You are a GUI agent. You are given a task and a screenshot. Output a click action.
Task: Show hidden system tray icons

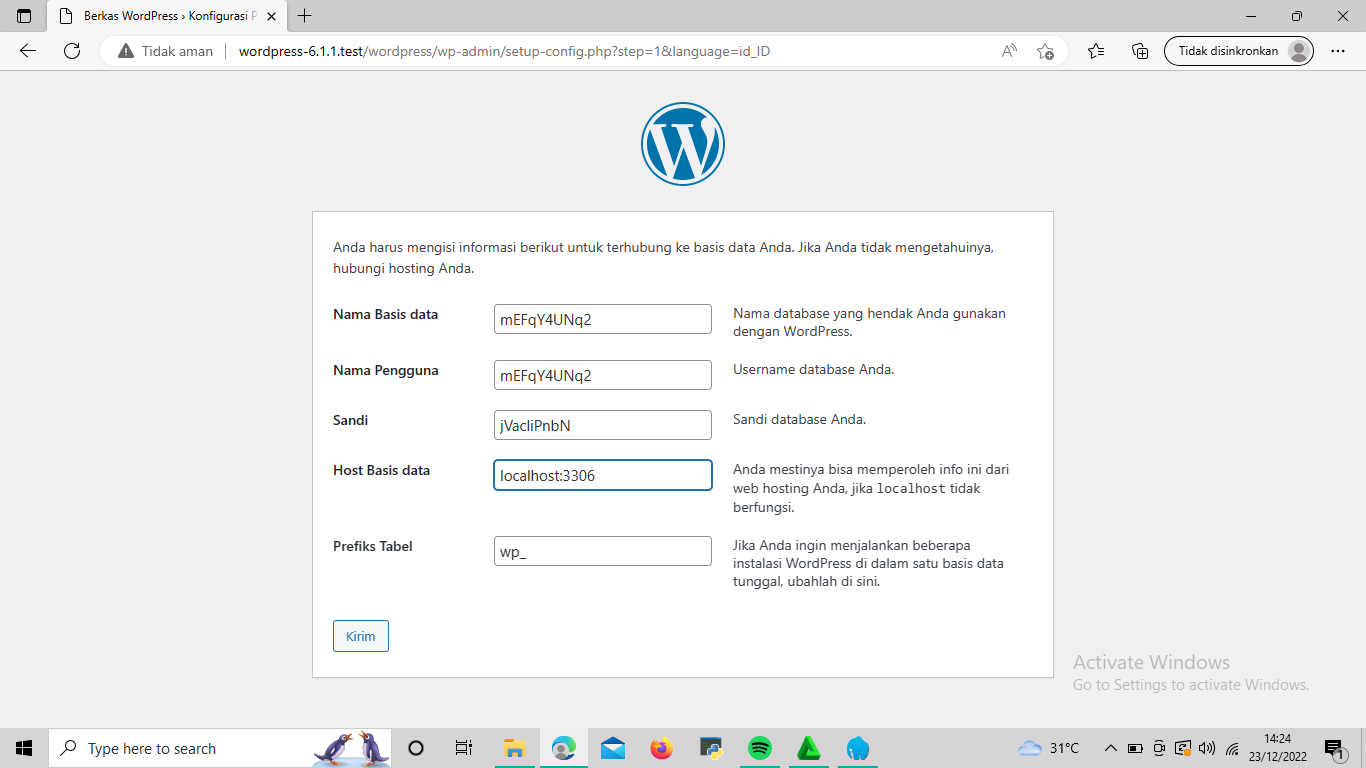(1111, 748)
